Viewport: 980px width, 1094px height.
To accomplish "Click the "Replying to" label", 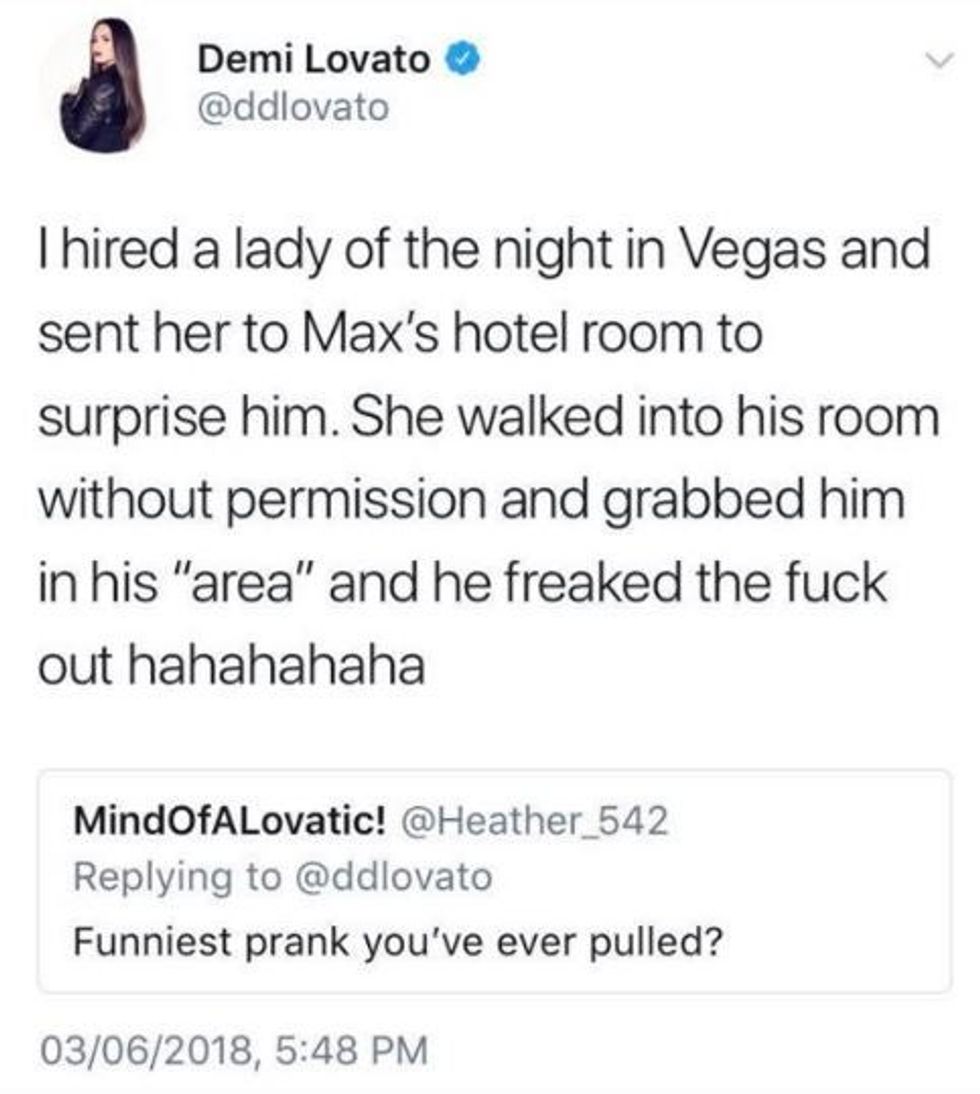I will coord(178,878).
